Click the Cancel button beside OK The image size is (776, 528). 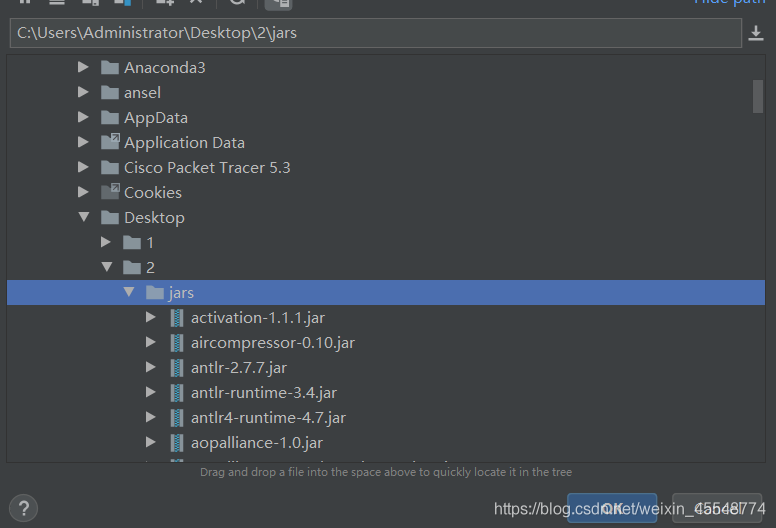(x=717, y=508)
